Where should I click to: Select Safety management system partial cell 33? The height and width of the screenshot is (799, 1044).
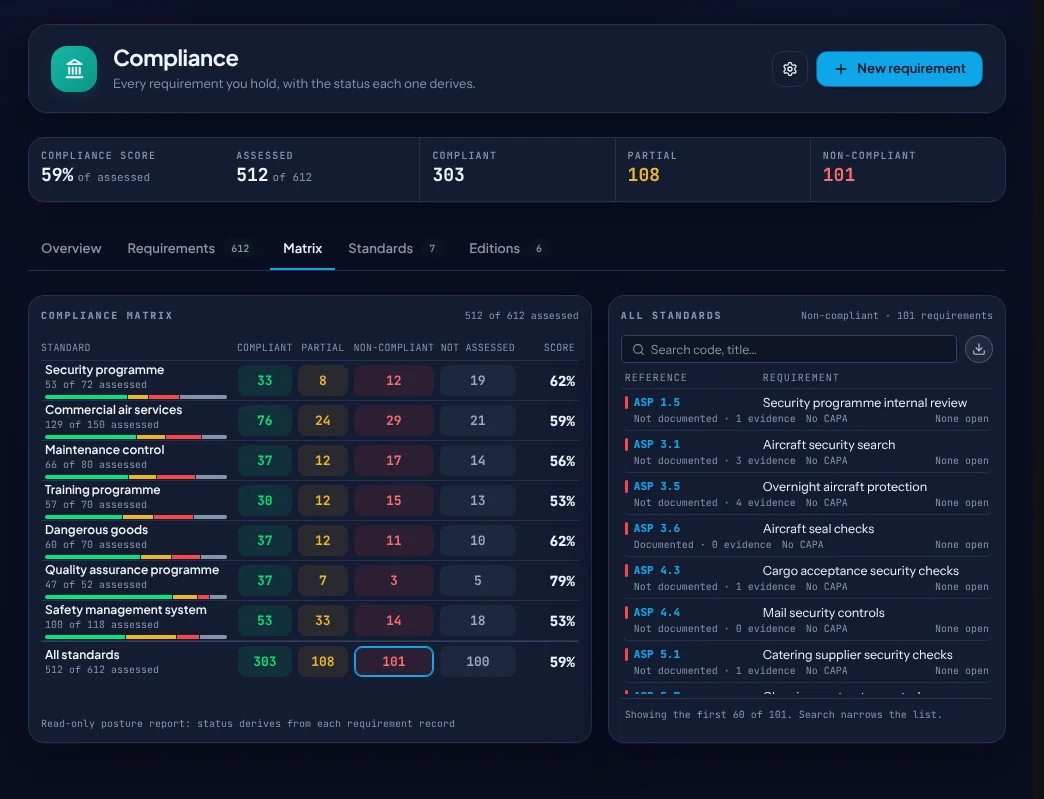[322, 620]
